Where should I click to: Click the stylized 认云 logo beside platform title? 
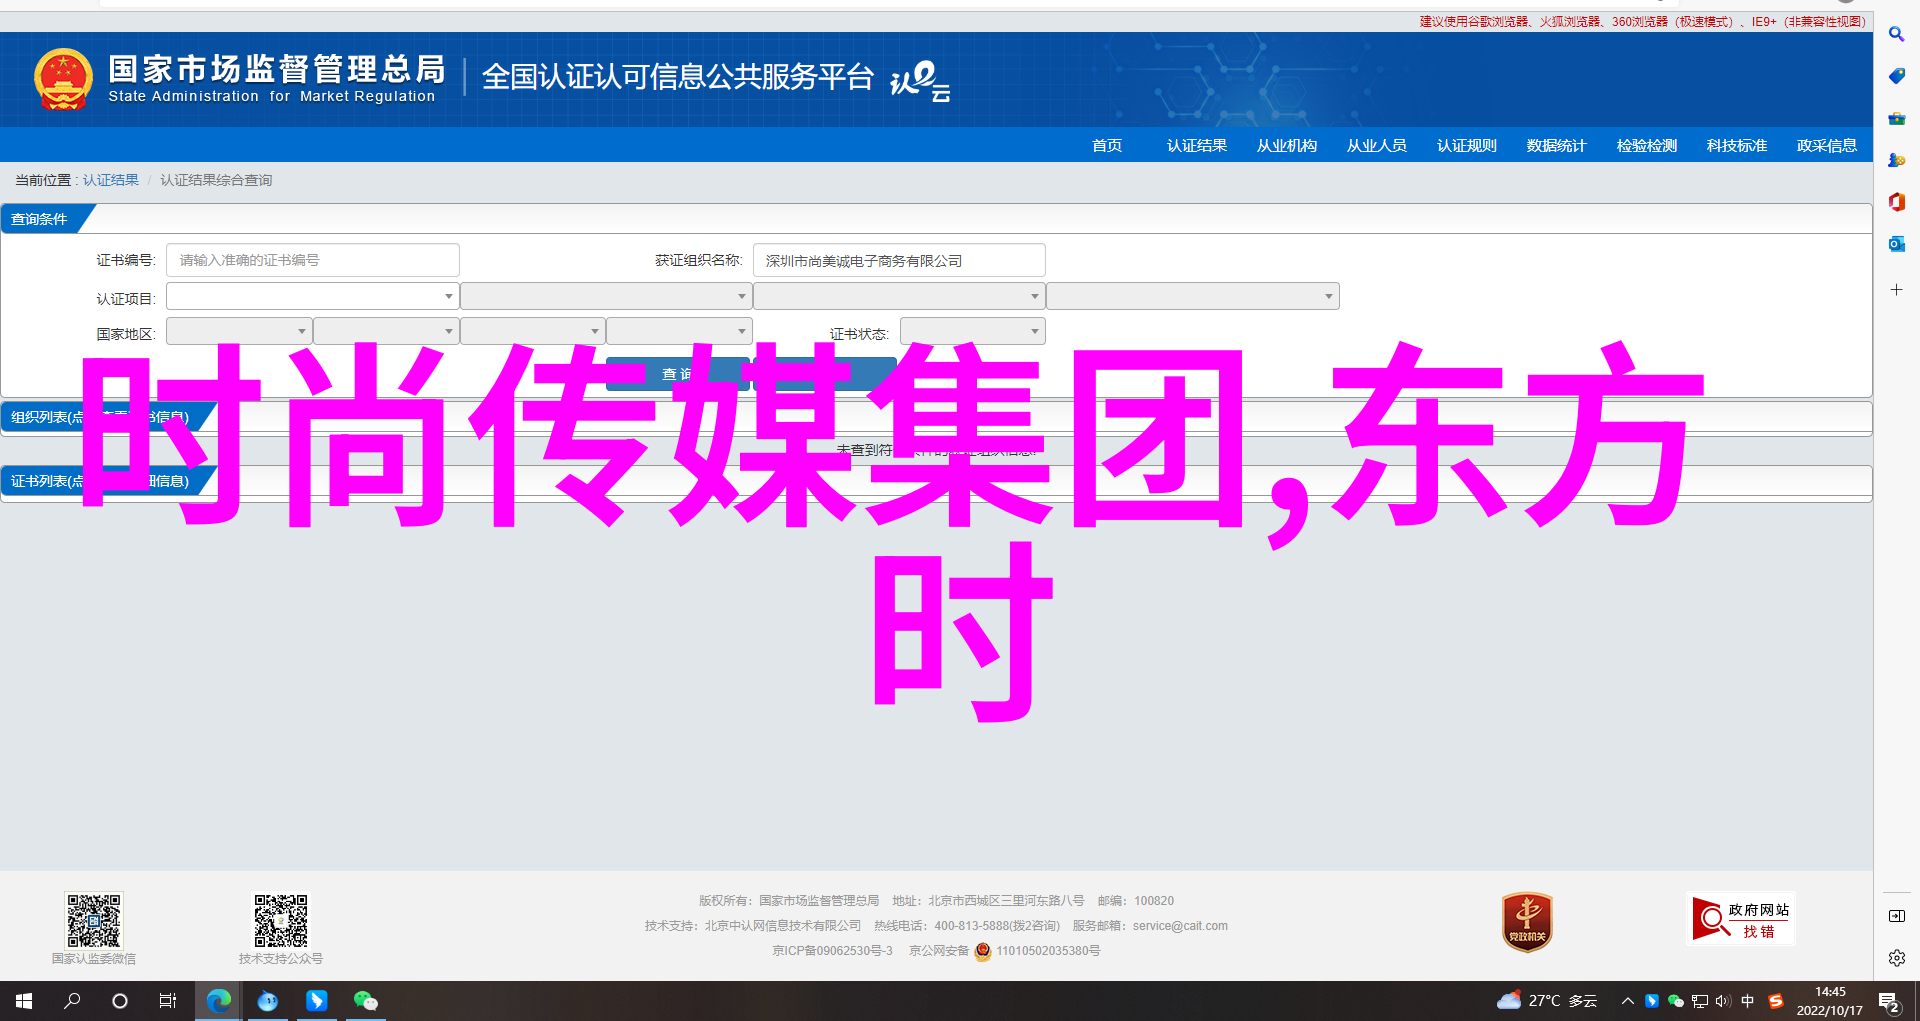click(x=920, y=81)
